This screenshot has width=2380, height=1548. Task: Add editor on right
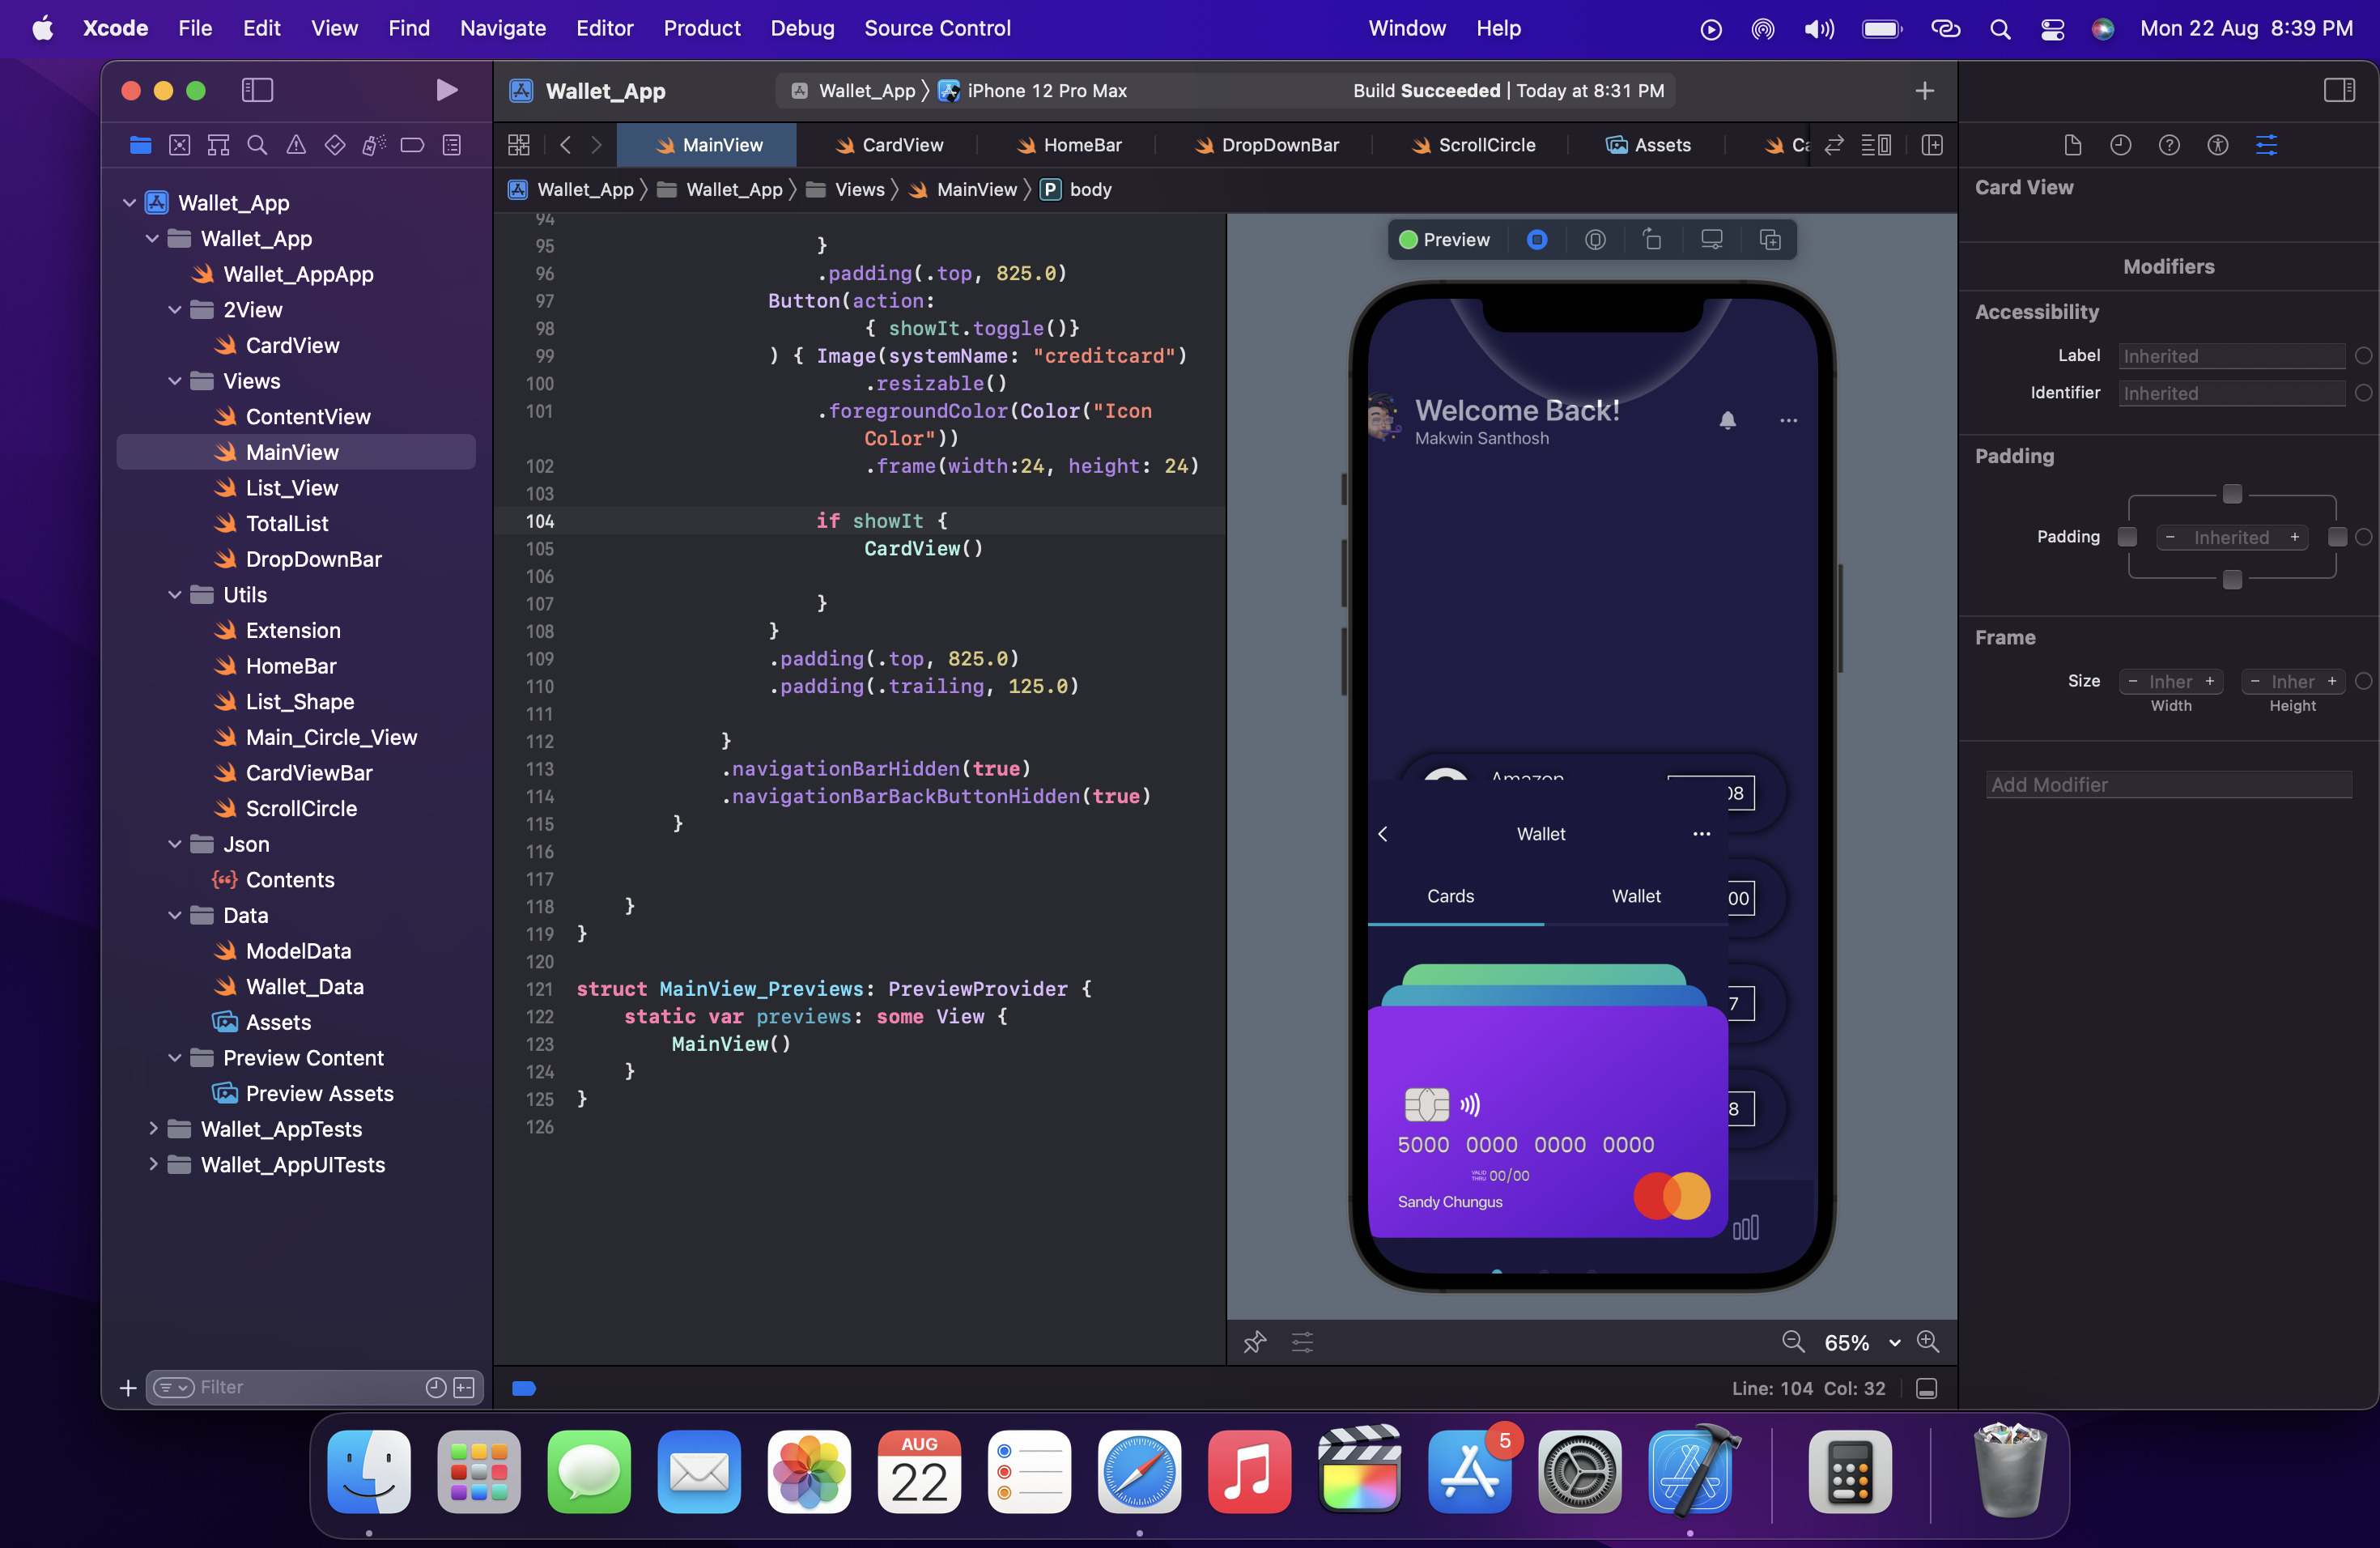pos(1932,145)
